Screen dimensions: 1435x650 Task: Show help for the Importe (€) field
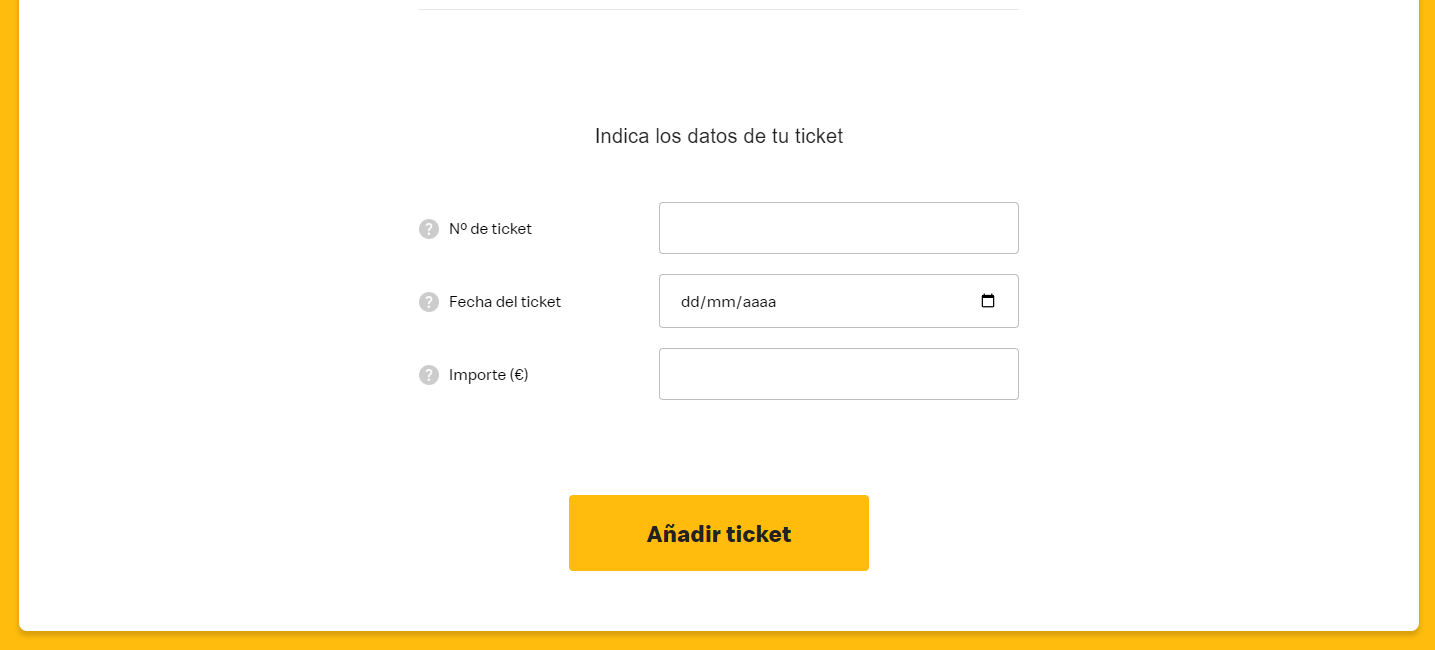point(429,375)
